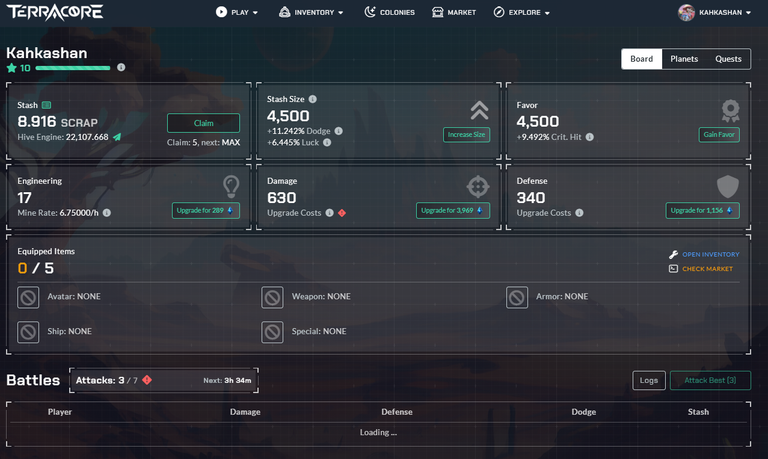Click the Damage crosshair icon
The width and height of the screenshot is (768, 459).
click(x=478, y=187)
